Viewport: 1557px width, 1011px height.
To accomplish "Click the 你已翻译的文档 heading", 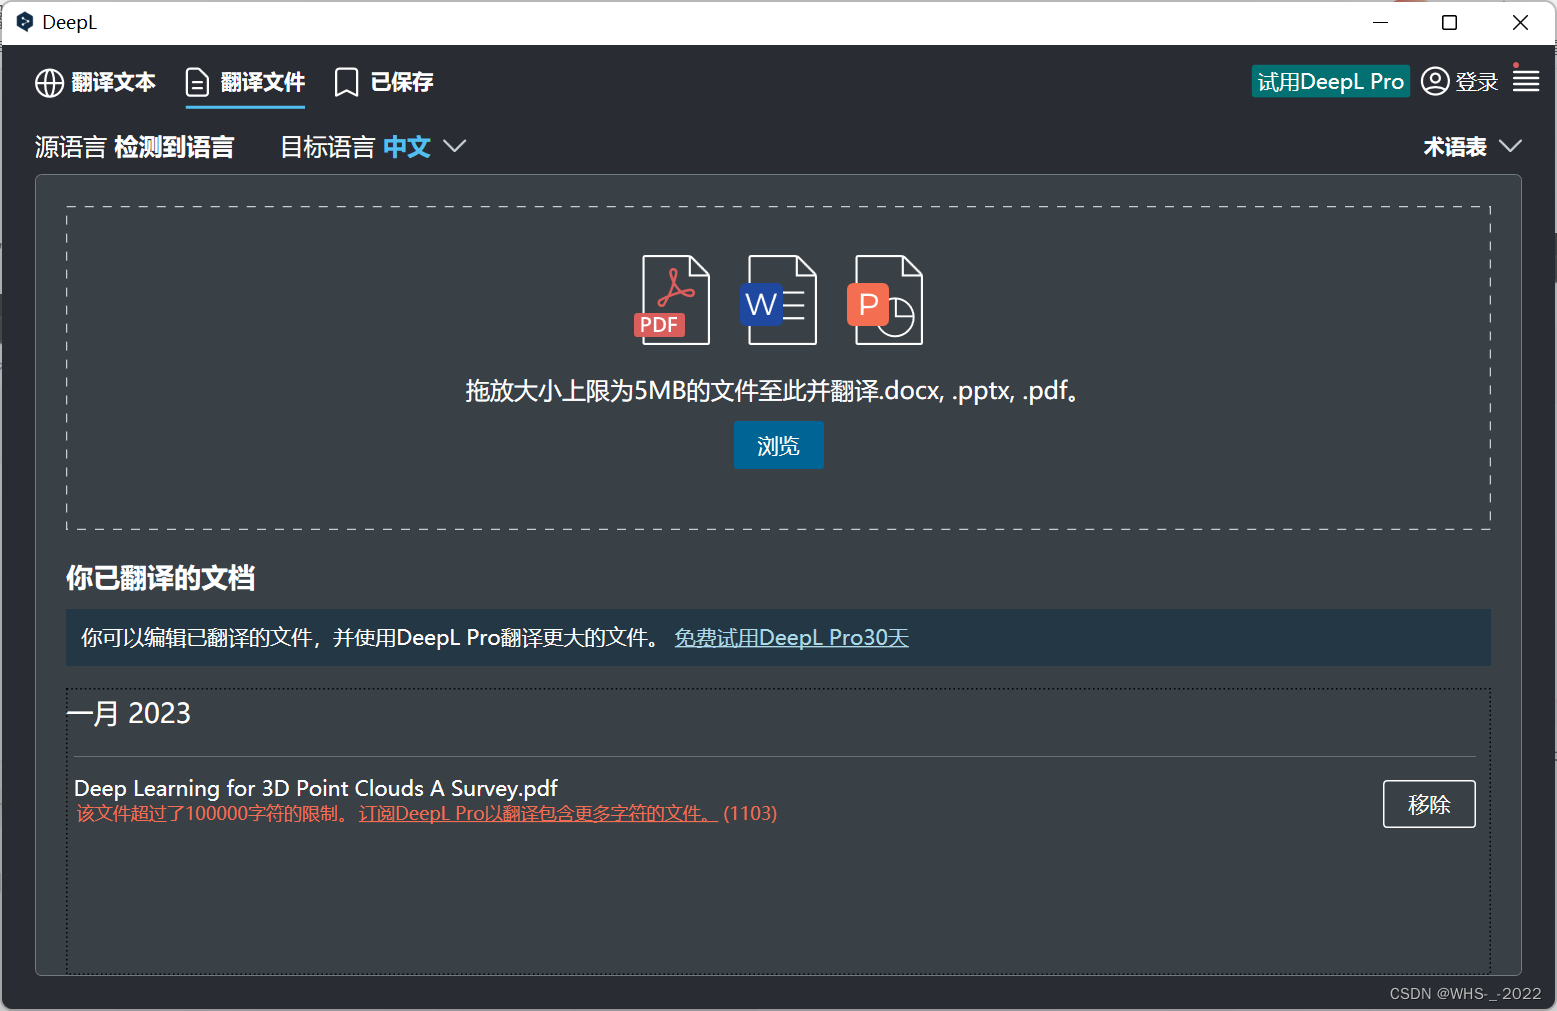I will pyautogui.click(x=161, y=578).
